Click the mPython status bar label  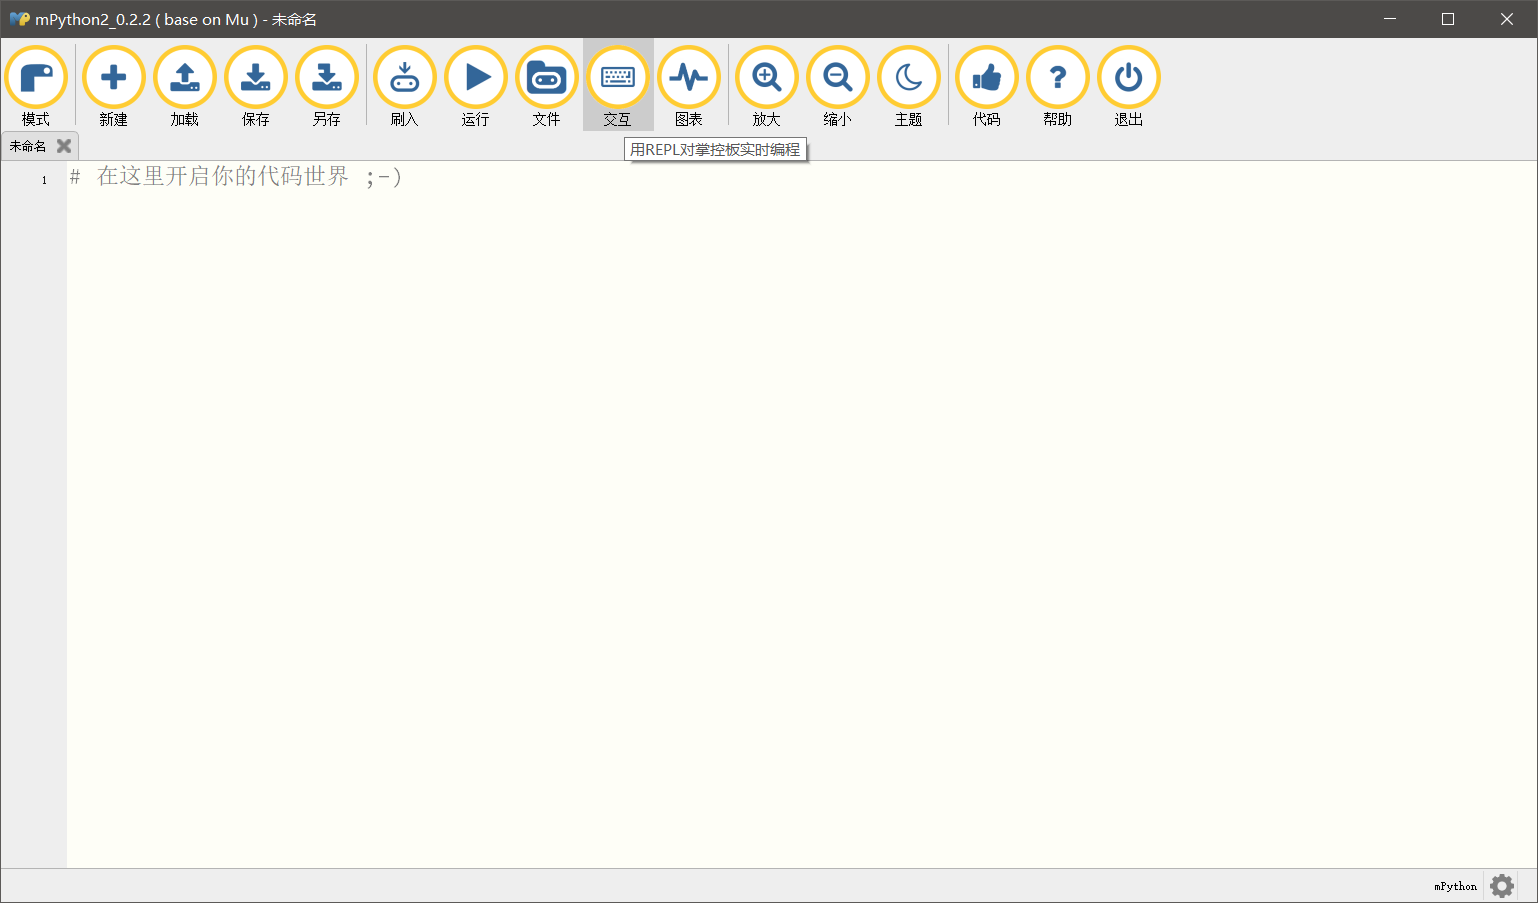1455,886
